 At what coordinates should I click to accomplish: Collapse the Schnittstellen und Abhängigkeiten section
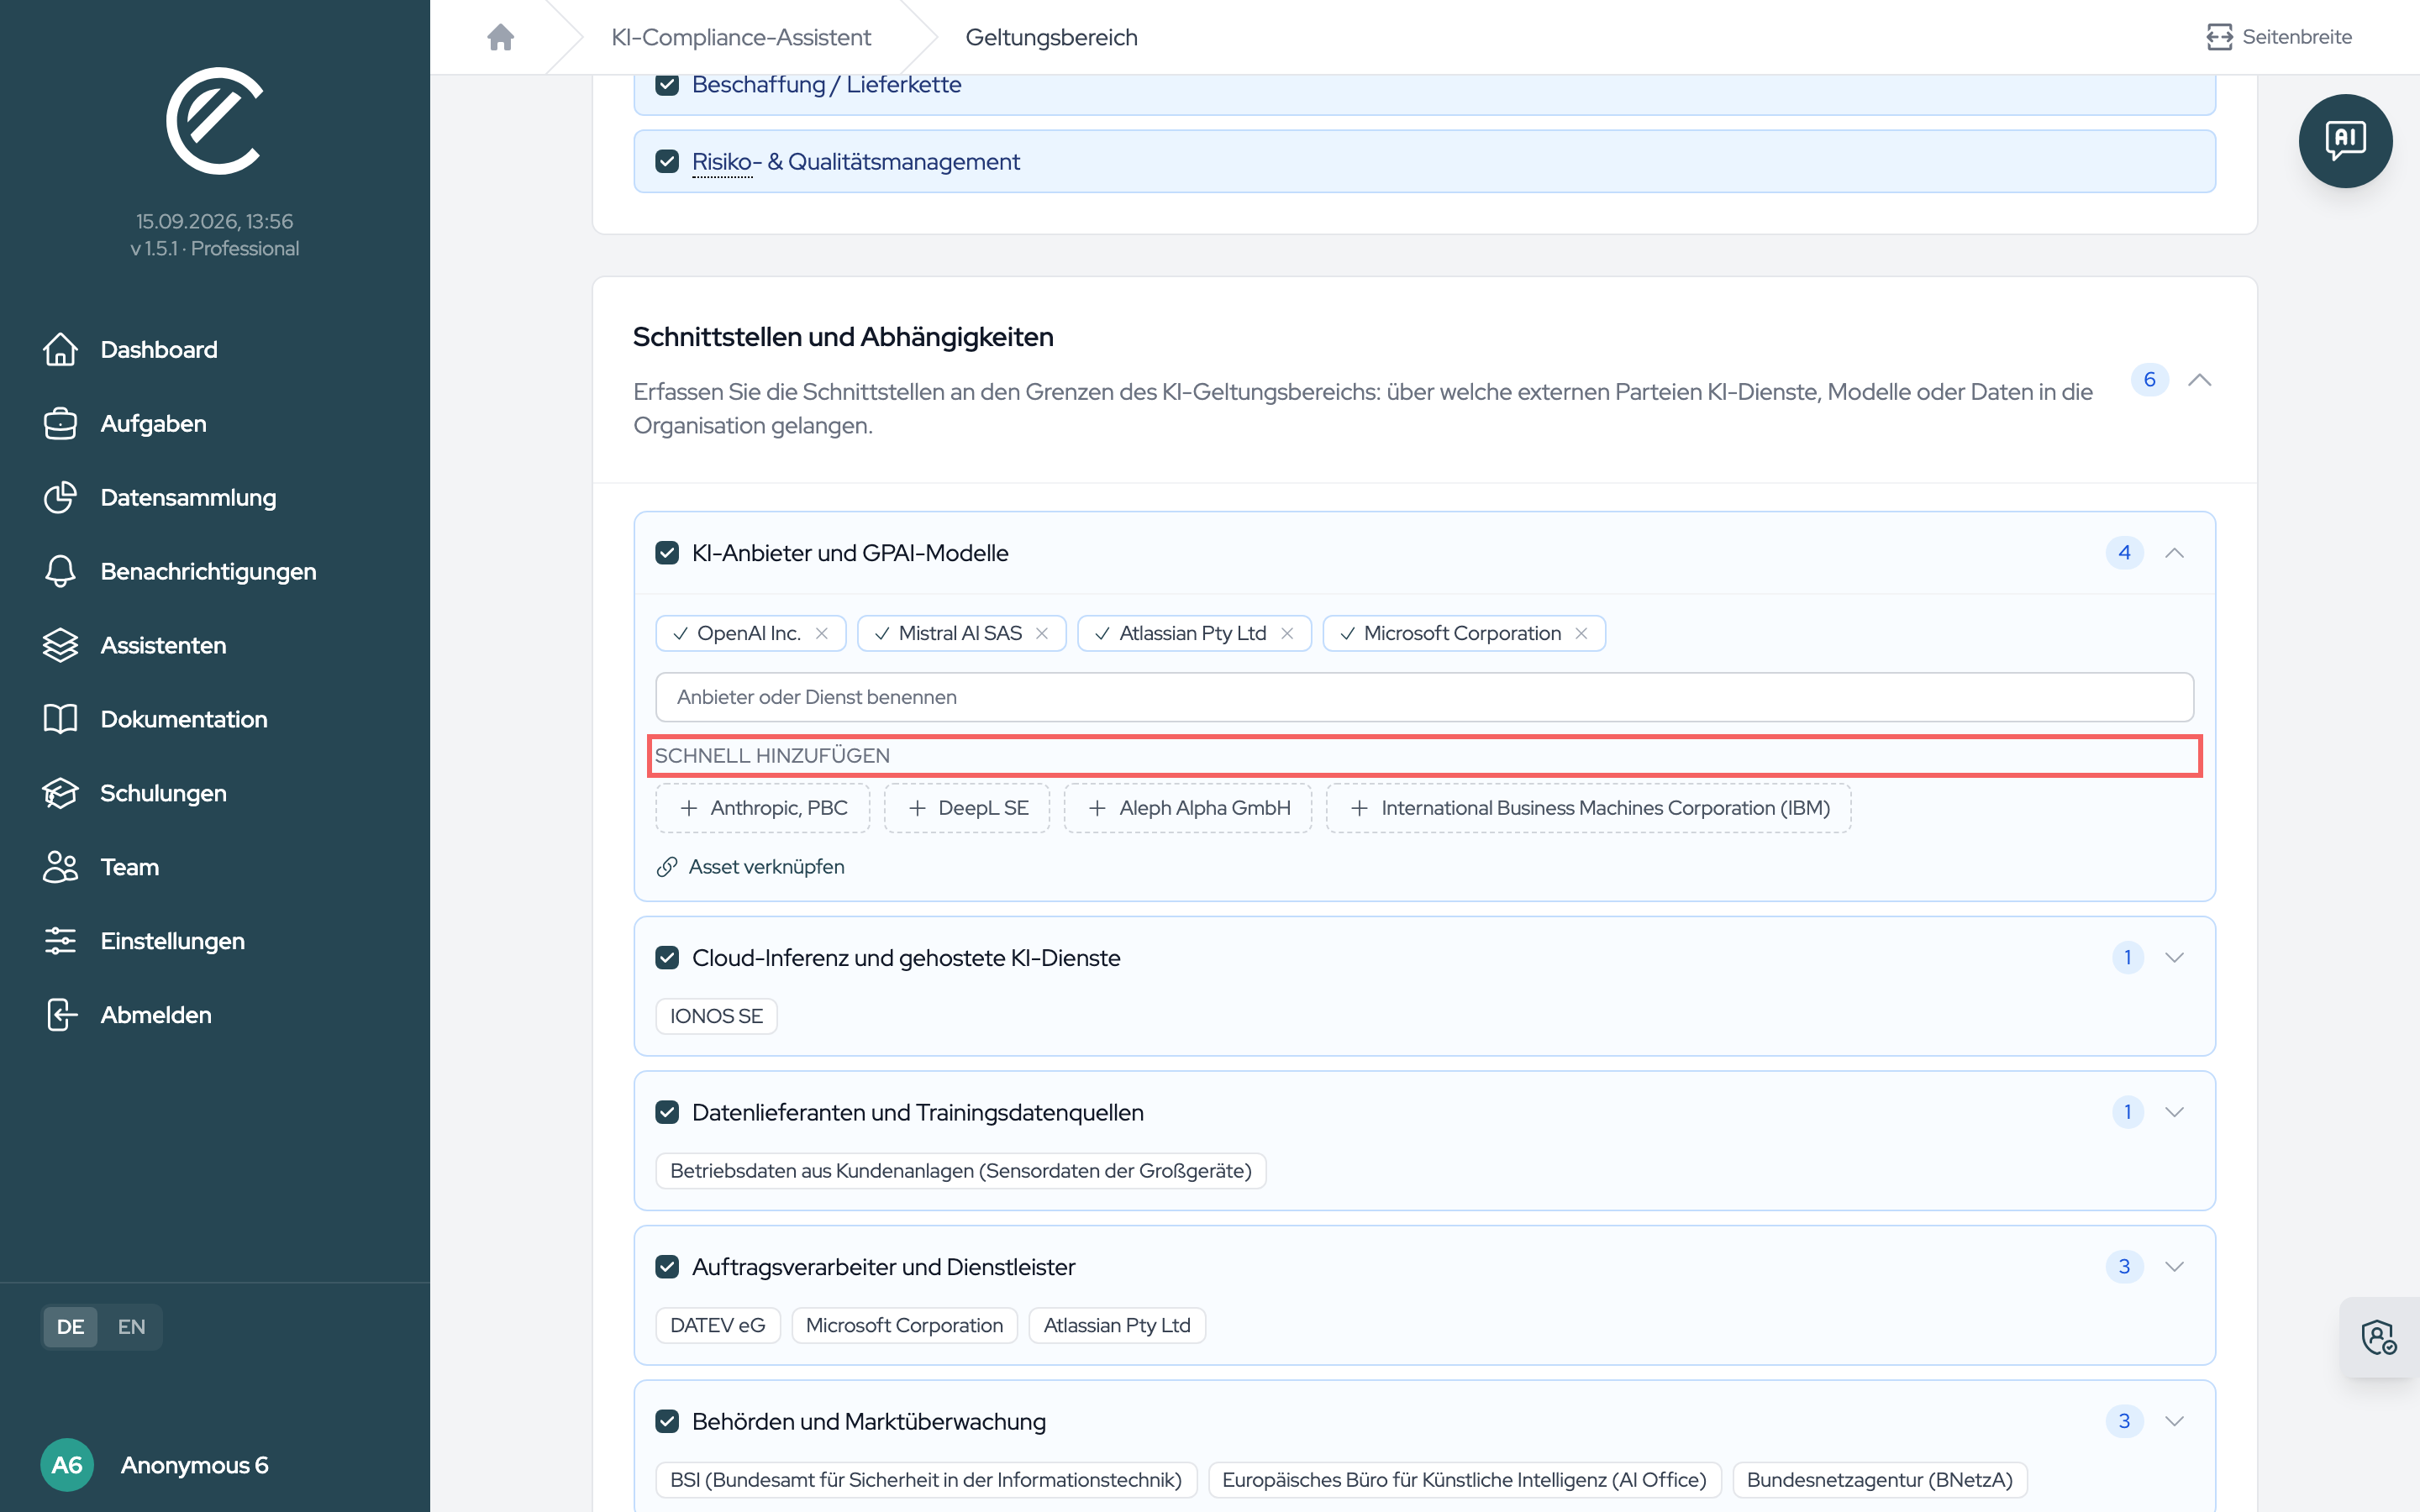[x=2199, y=380]
